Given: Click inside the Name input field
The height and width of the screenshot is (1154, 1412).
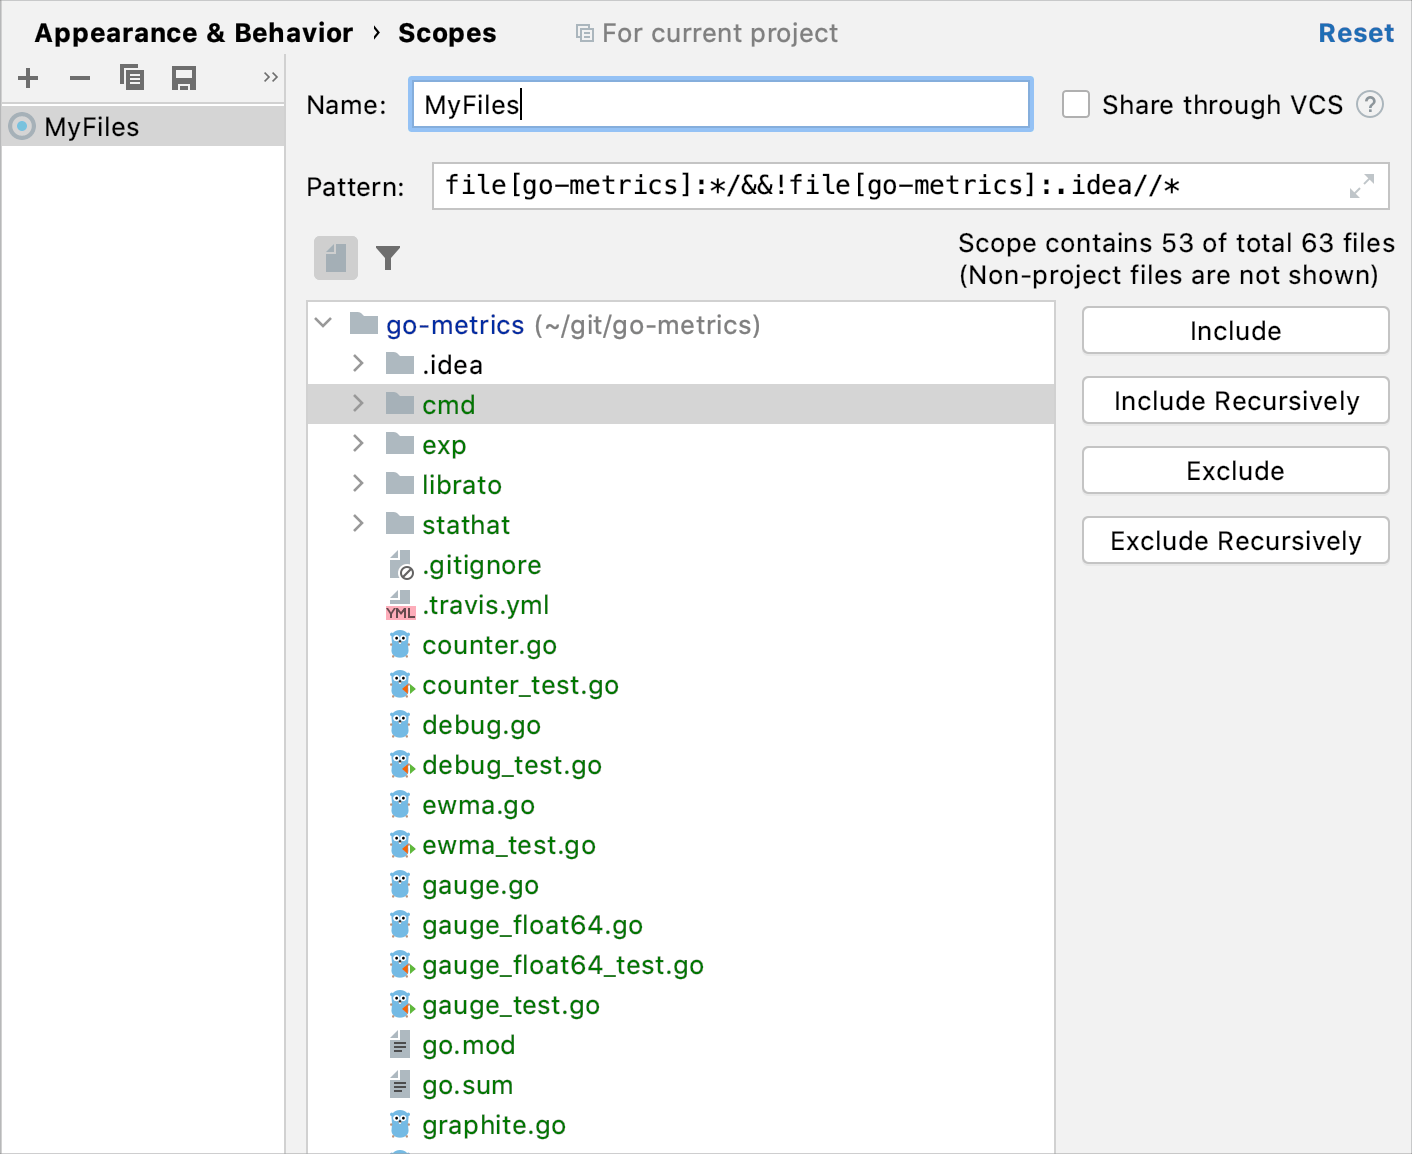Looking at the screenshot, I should click(719, 104).
